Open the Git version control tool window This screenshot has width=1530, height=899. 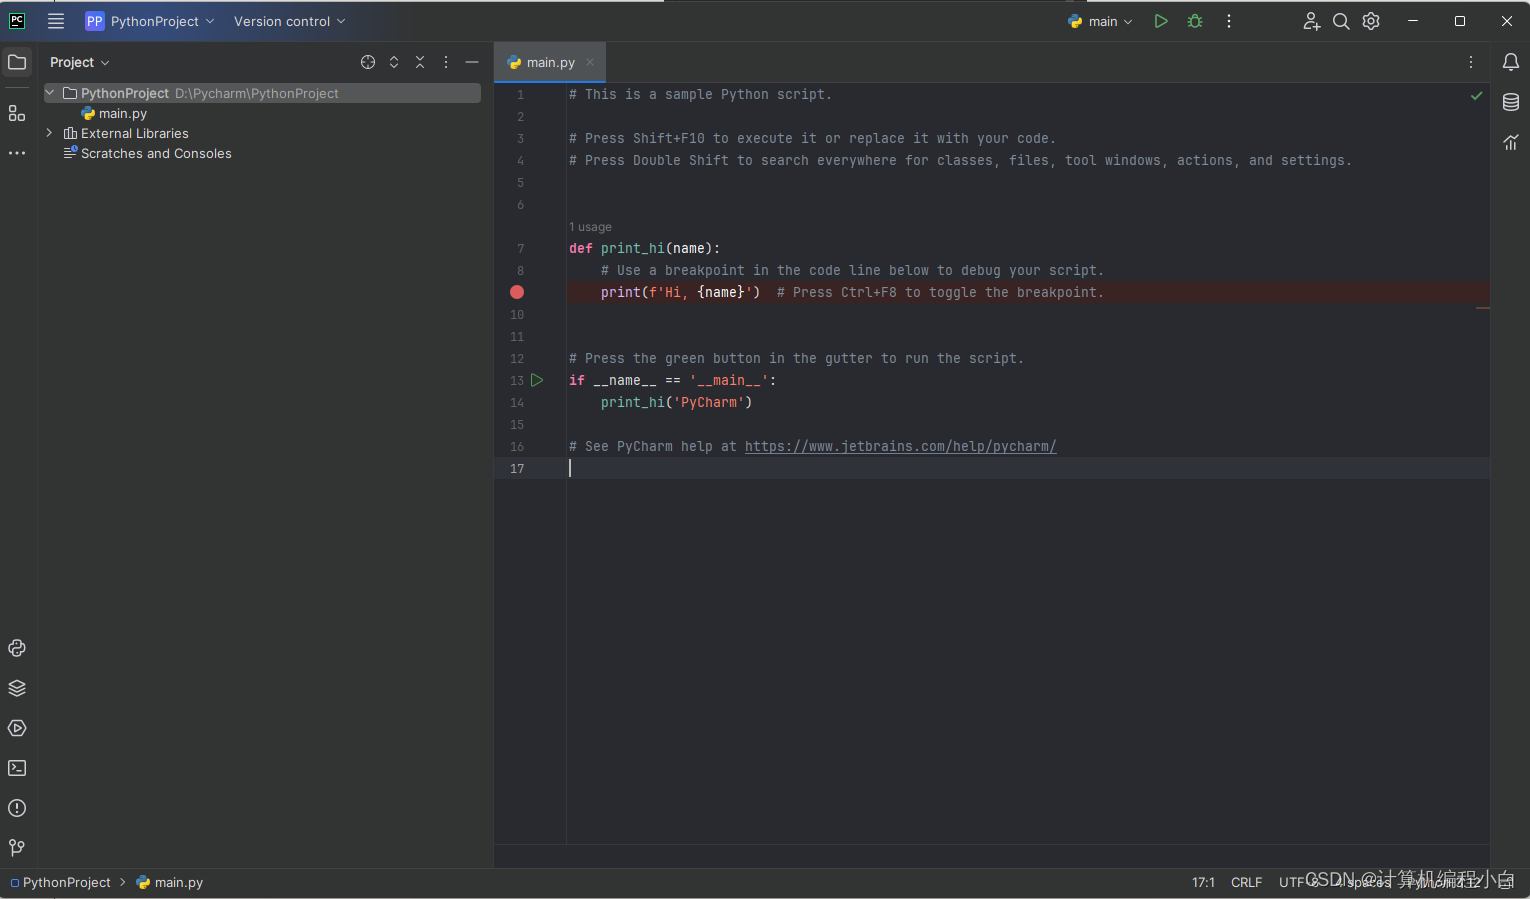pyautogui.click(x=17, y=848)
